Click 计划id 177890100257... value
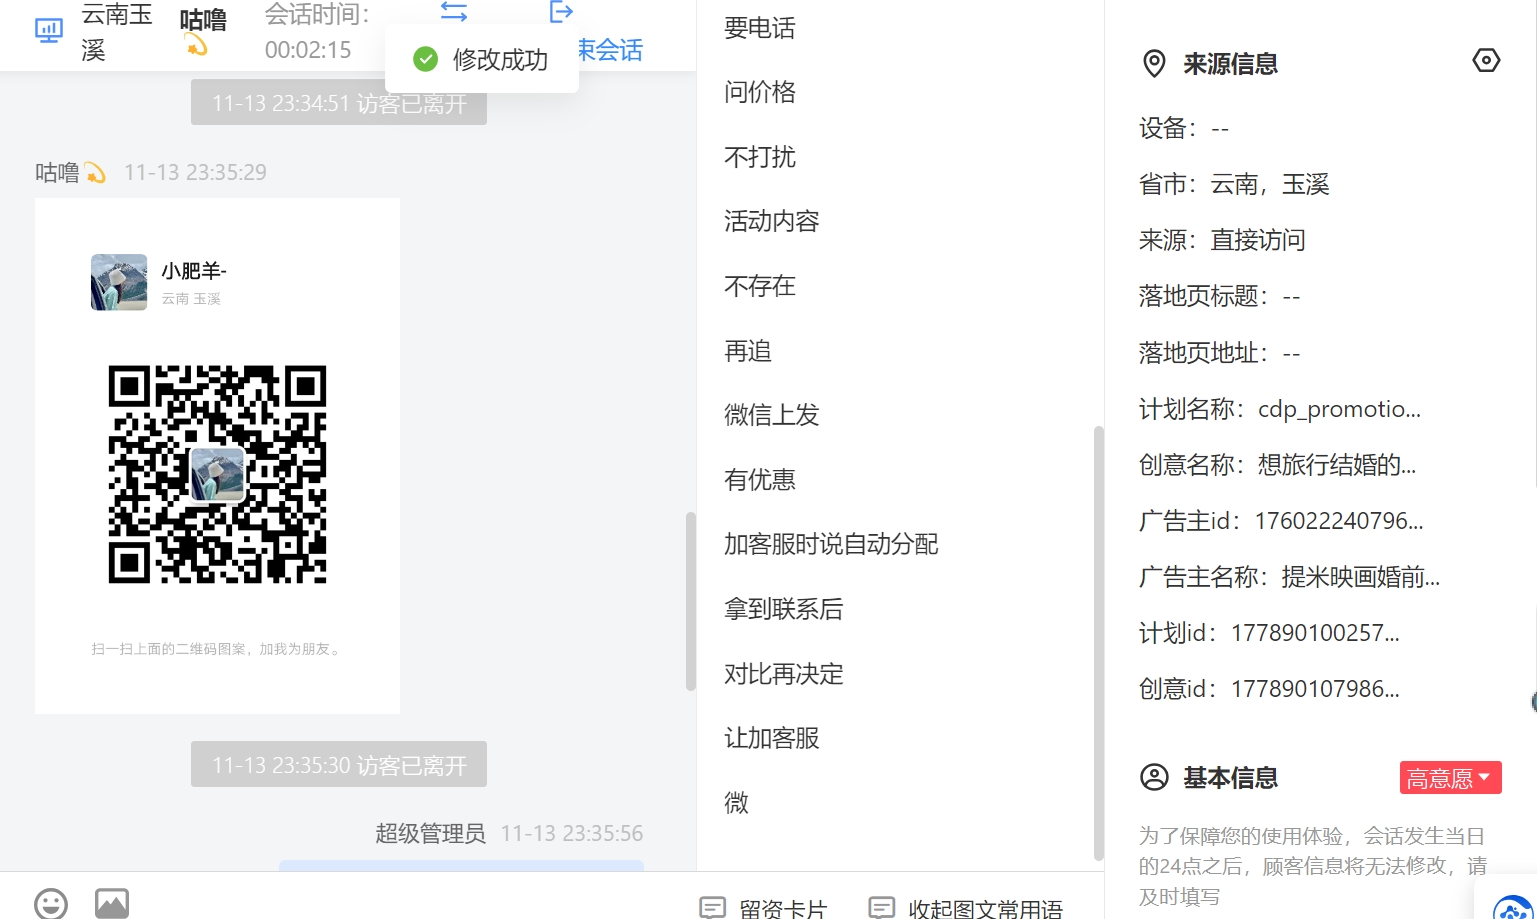The image size is (1537, 919). [1315, 633]
